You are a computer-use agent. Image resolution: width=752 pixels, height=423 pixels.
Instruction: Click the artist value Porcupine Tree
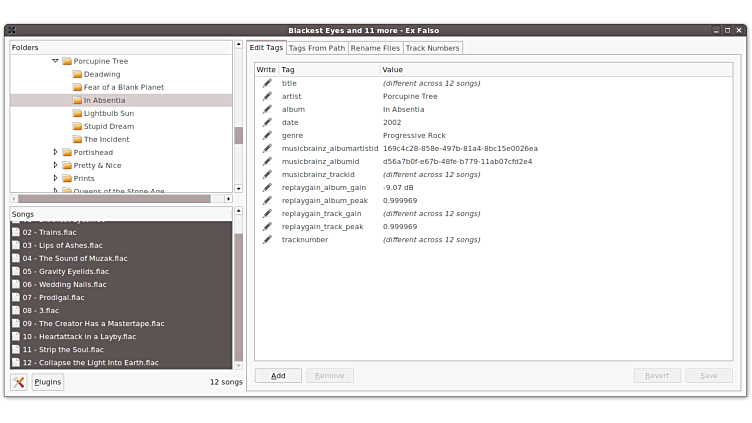(410, 96)
